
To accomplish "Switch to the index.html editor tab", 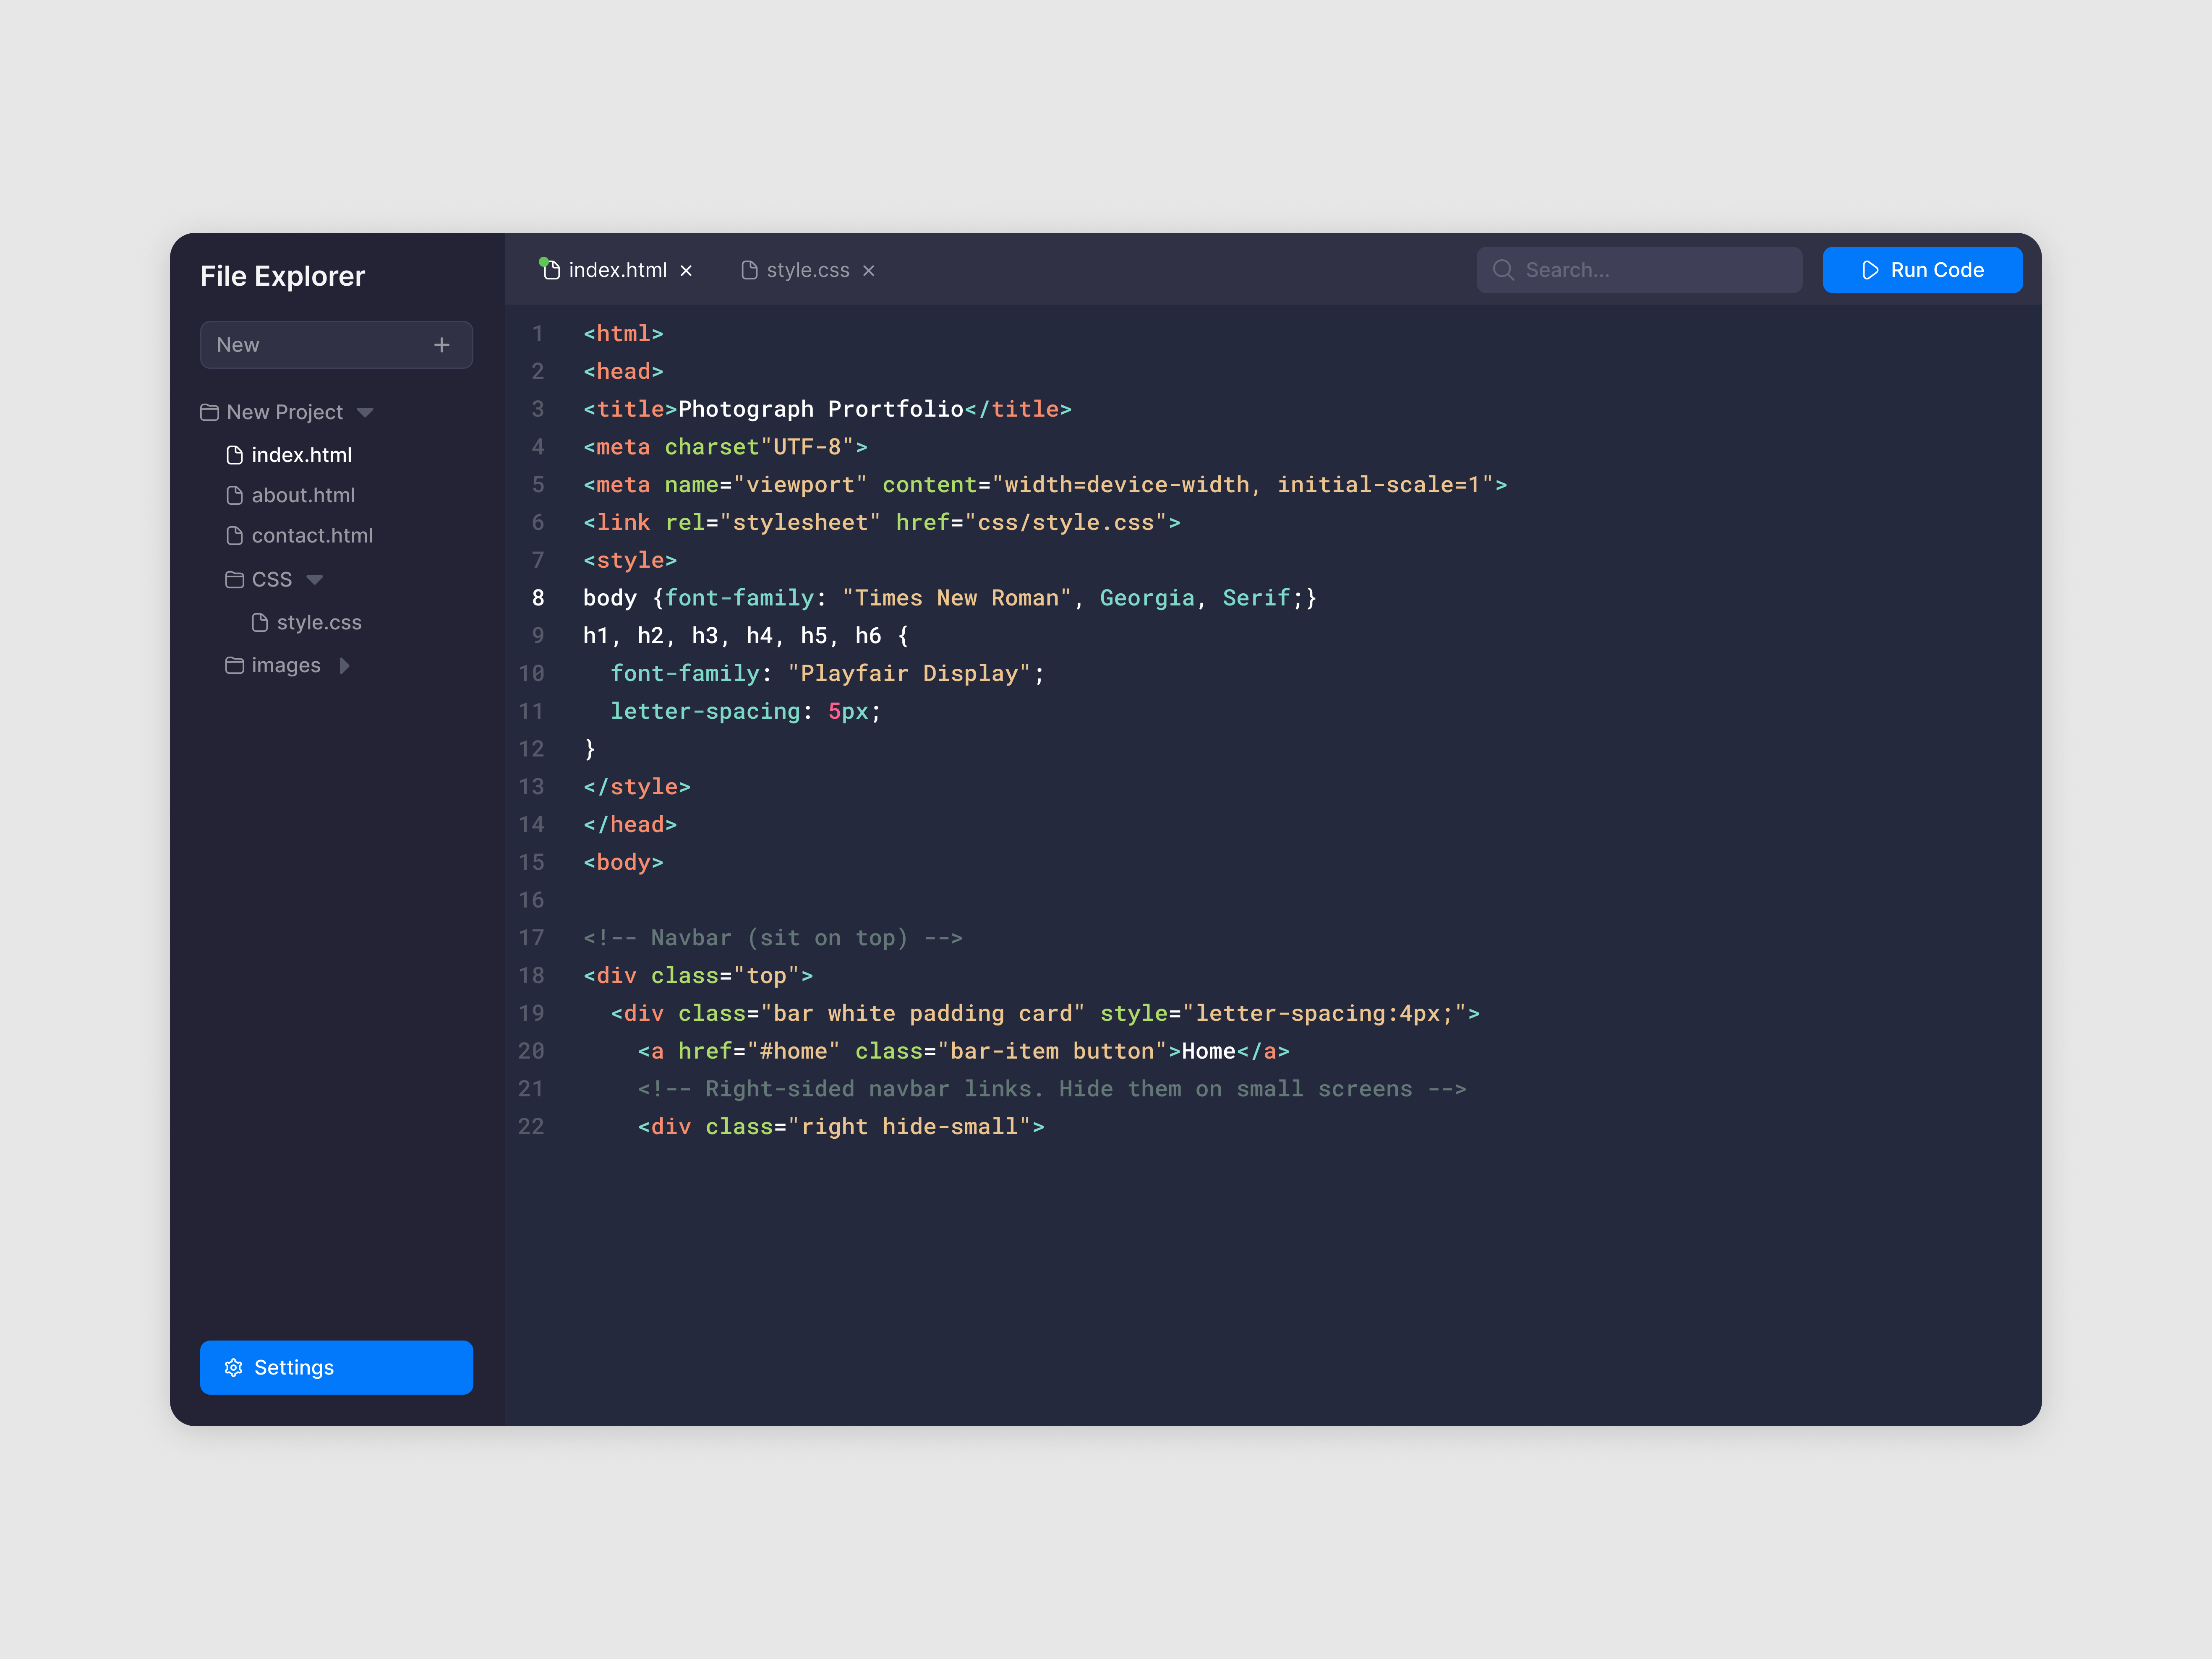I will point(617,270).
